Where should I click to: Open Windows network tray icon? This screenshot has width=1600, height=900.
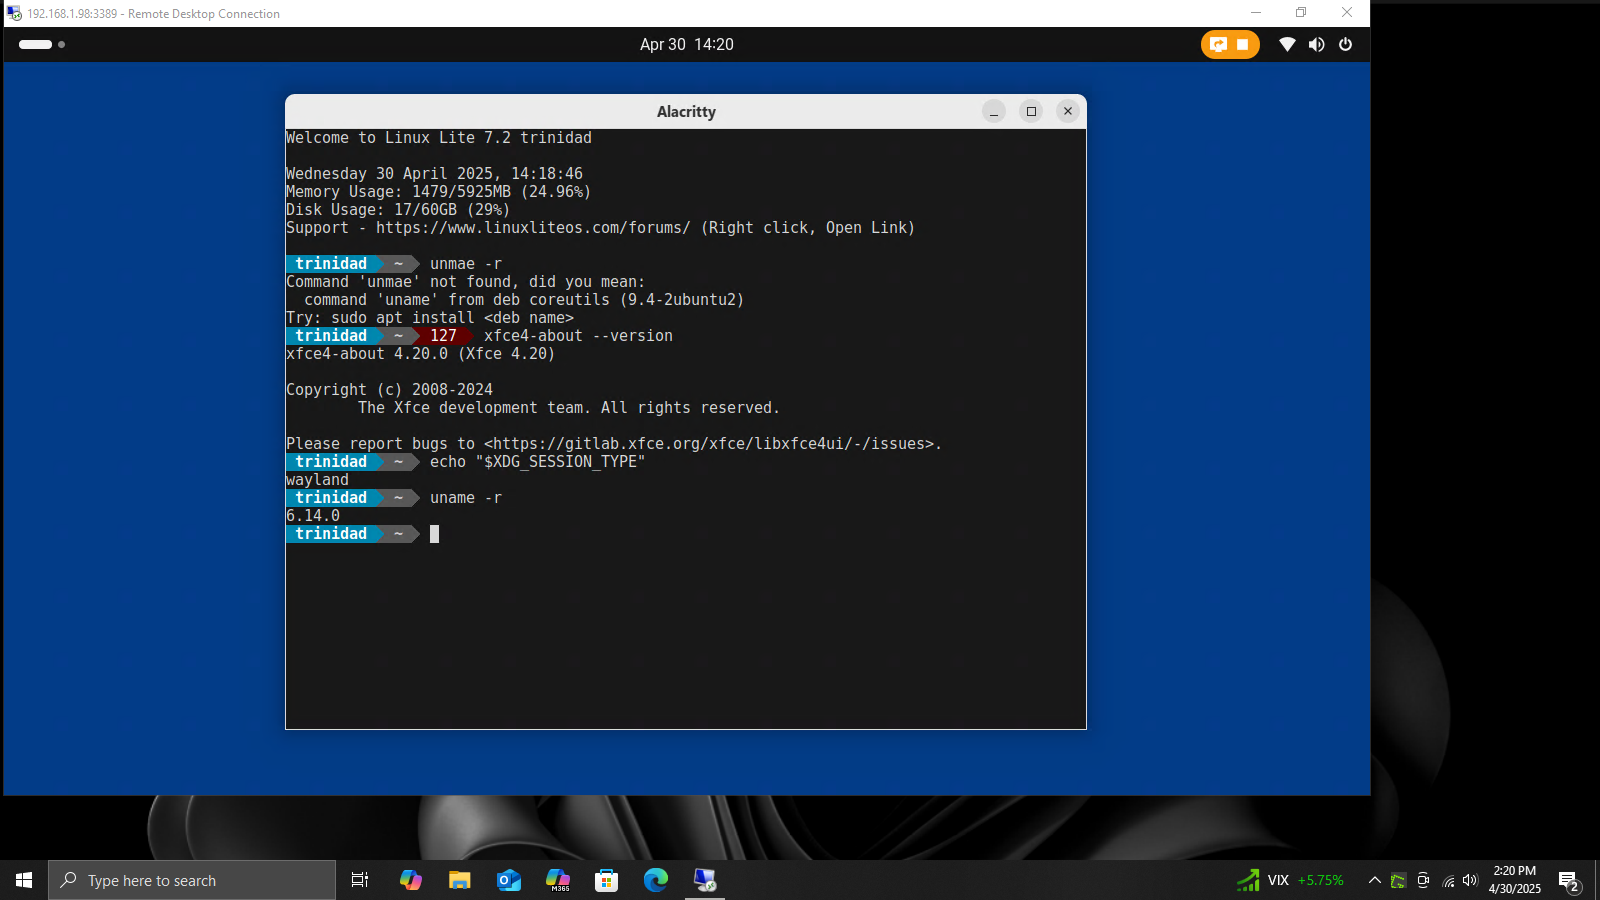pyautogui.click(x=1448, y=880)
